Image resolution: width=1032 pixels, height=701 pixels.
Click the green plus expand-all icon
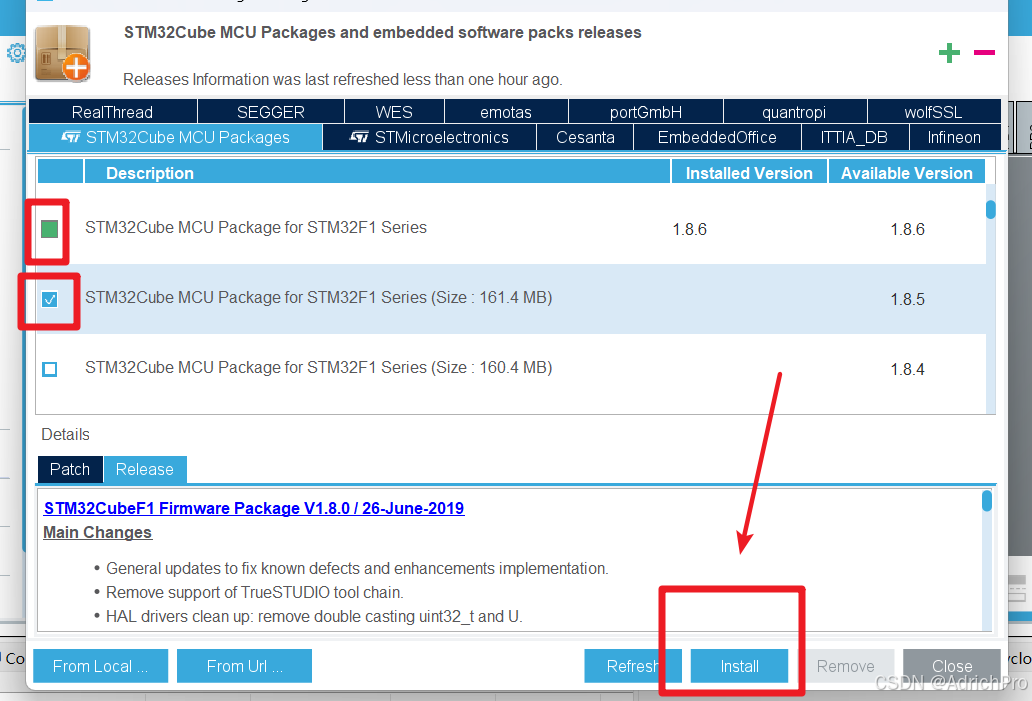[x=948, y=53]
